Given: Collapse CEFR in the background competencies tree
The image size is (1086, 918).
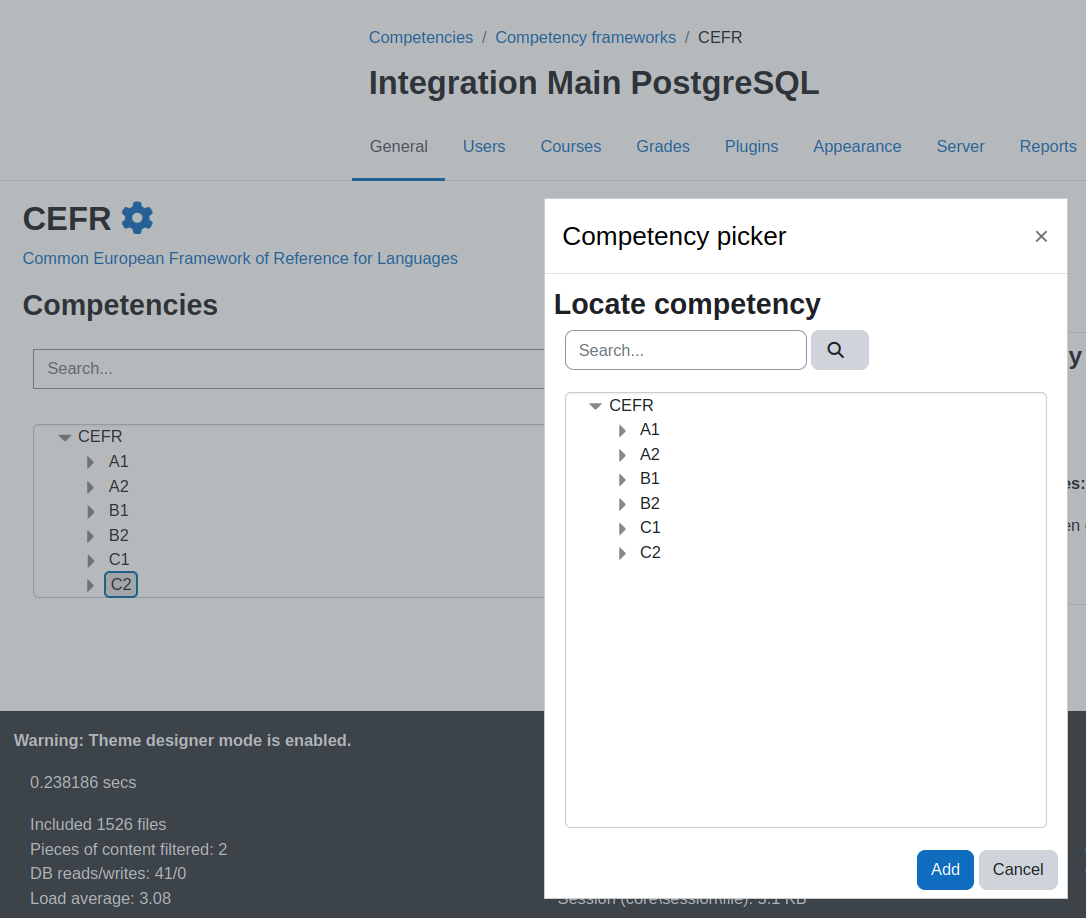Looking at the screenshot, I should coord(65,437).
